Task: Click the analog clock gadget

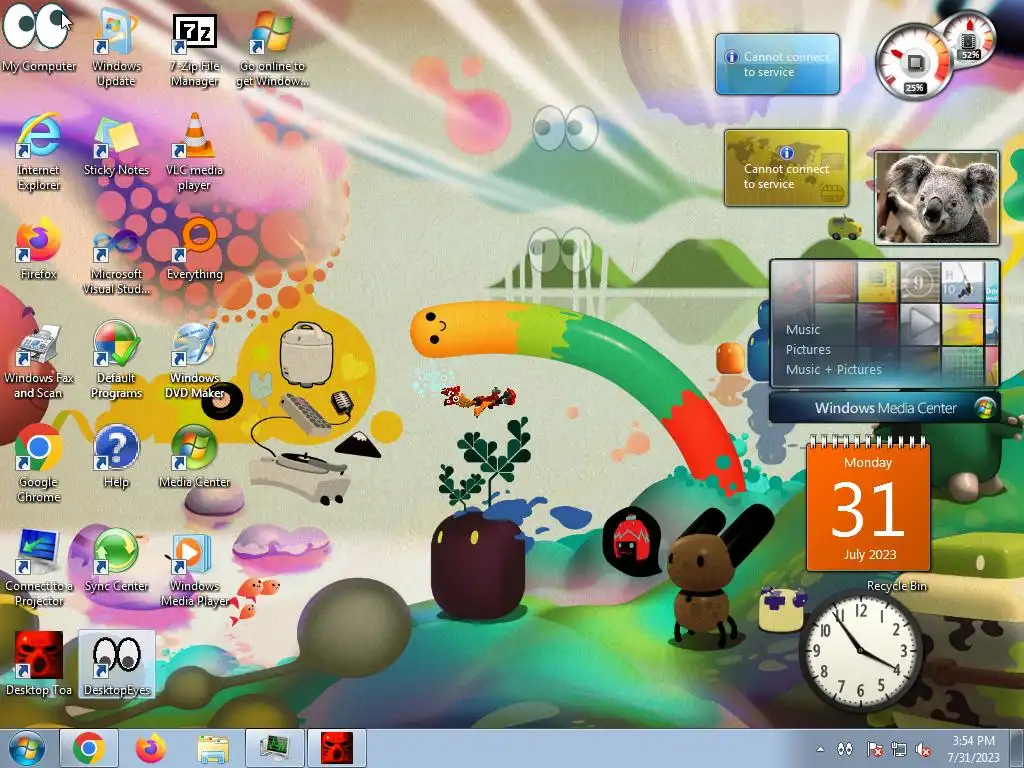Action: (861, 650)
